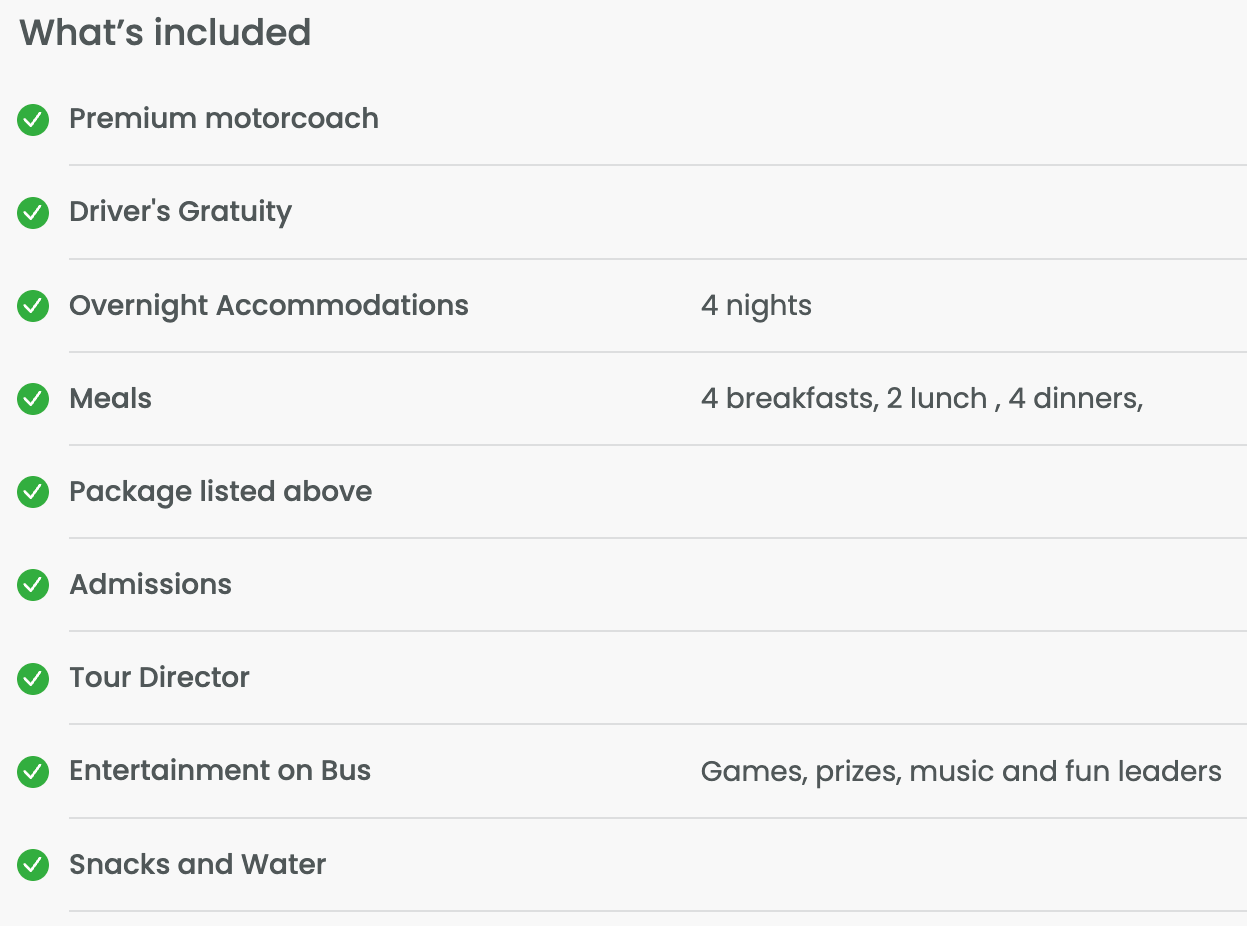Click the What's included heading
The height and width of the screenshot is (926, 1247).
pyautogui.click(x=165, y=33)
